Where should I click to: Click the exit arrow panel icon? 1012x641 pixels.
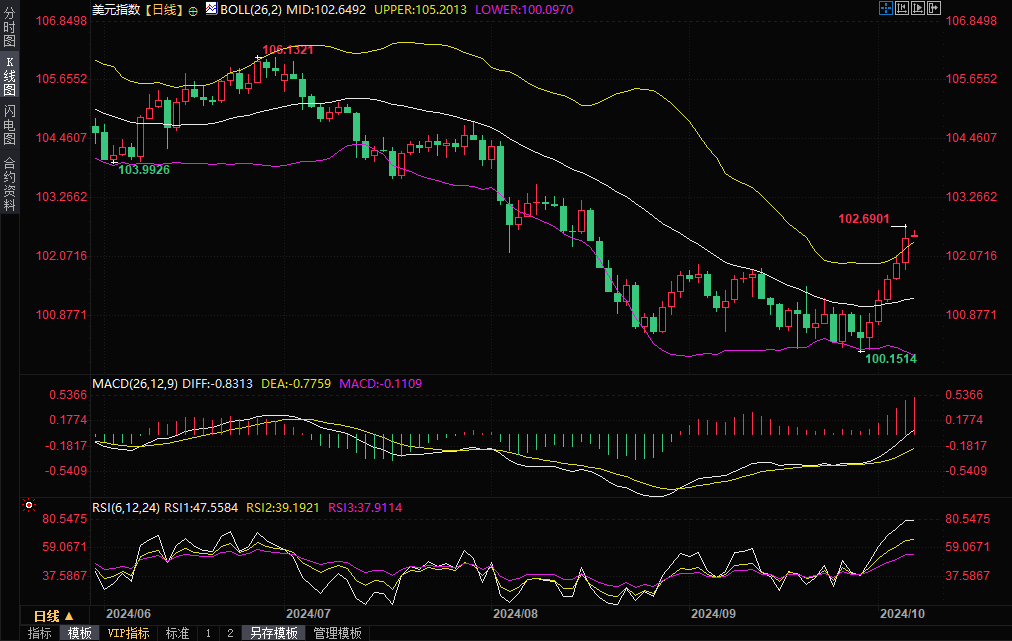click(x=935, y=8)
